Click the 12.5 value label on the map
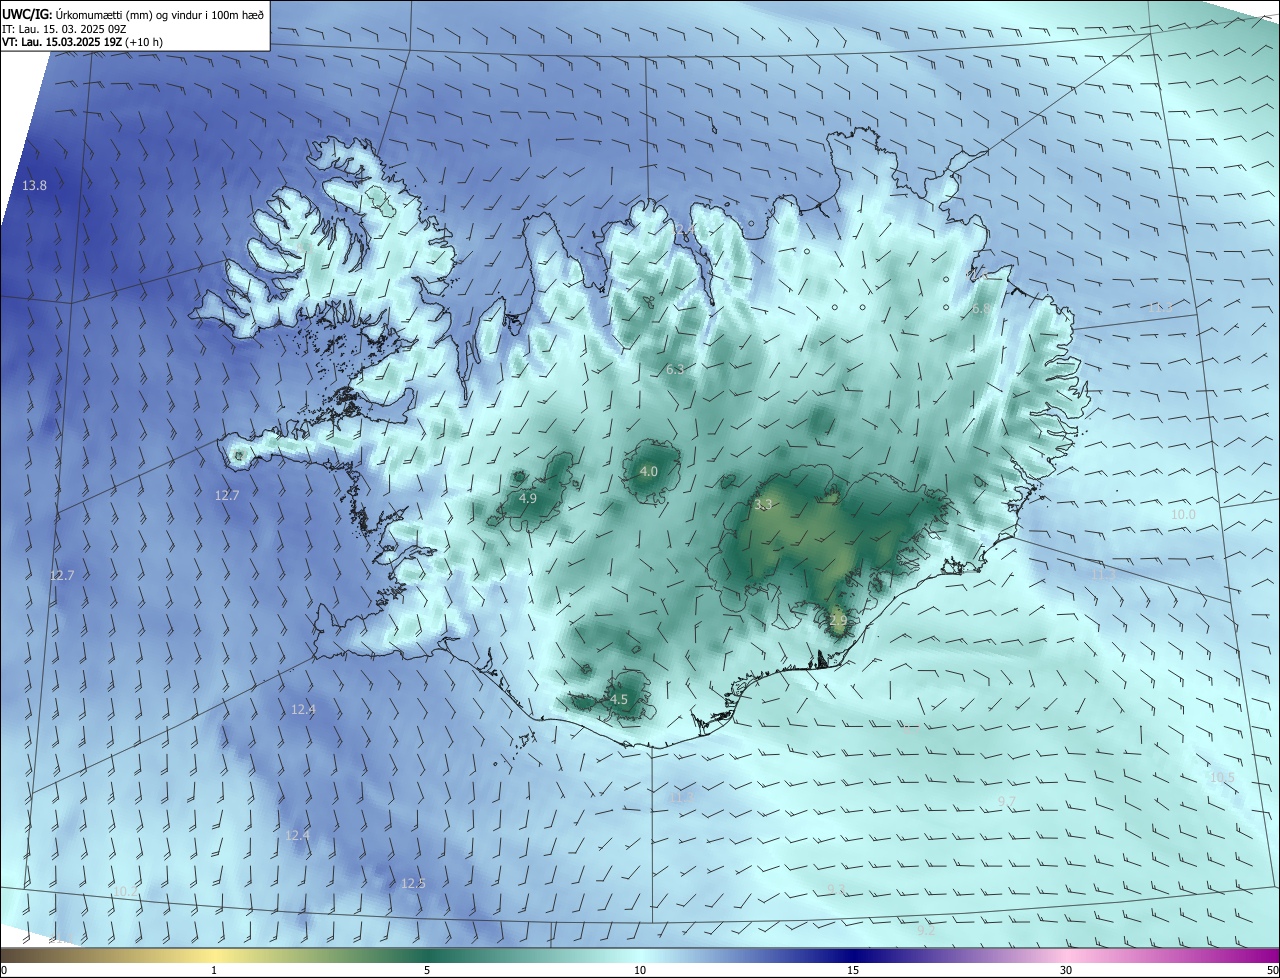 413,884
